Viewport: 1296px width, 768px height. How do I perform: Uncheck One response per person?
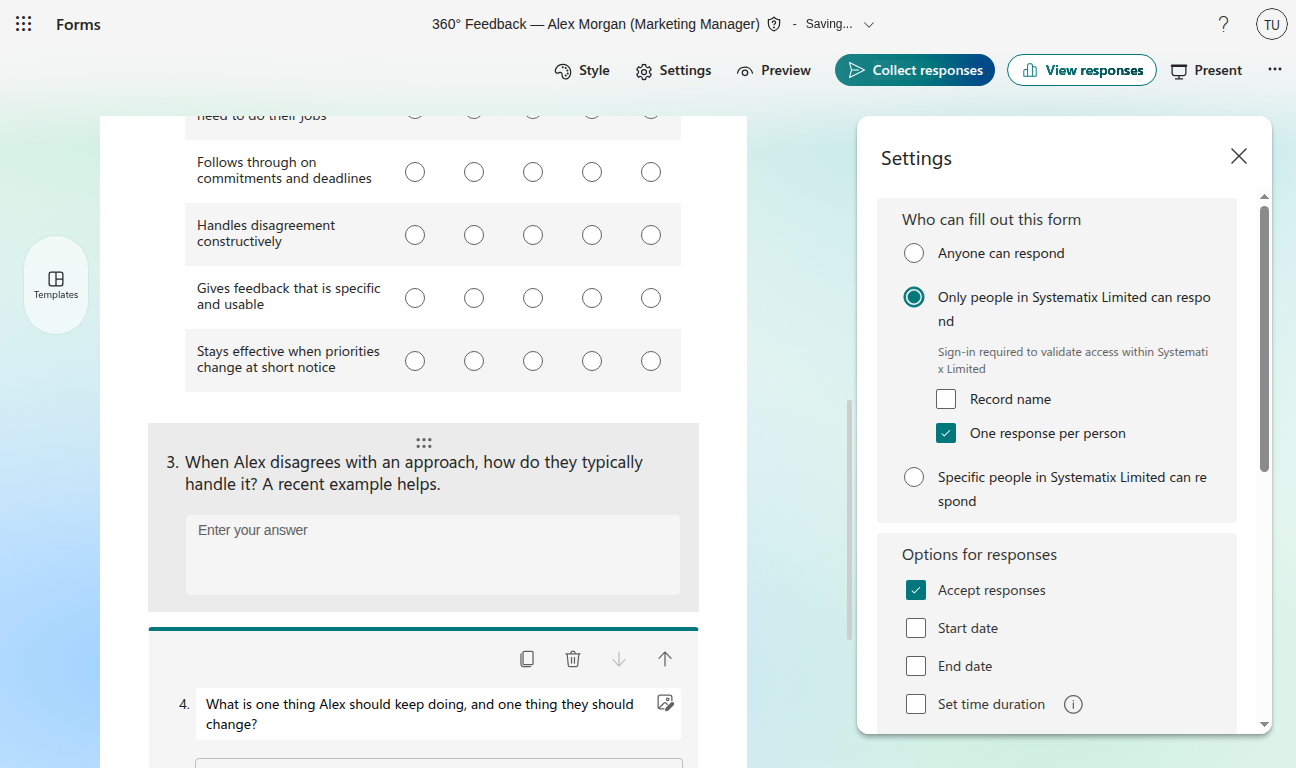pos(946,433)
